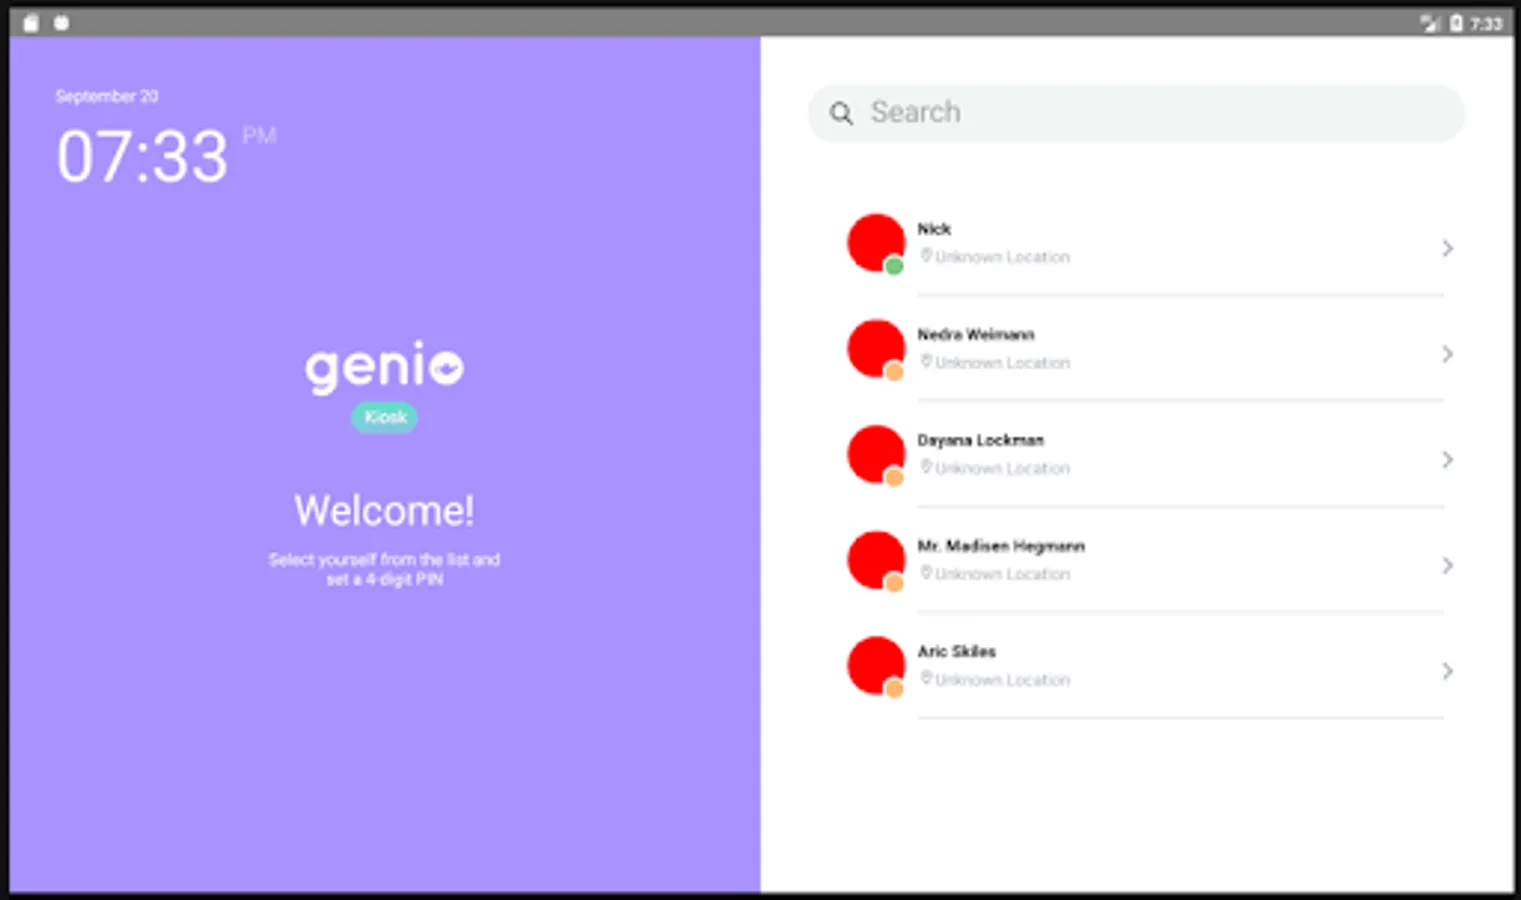
Task: Open Aric Skiles's row chevron arrow
Action: [x=1447, y=671]
